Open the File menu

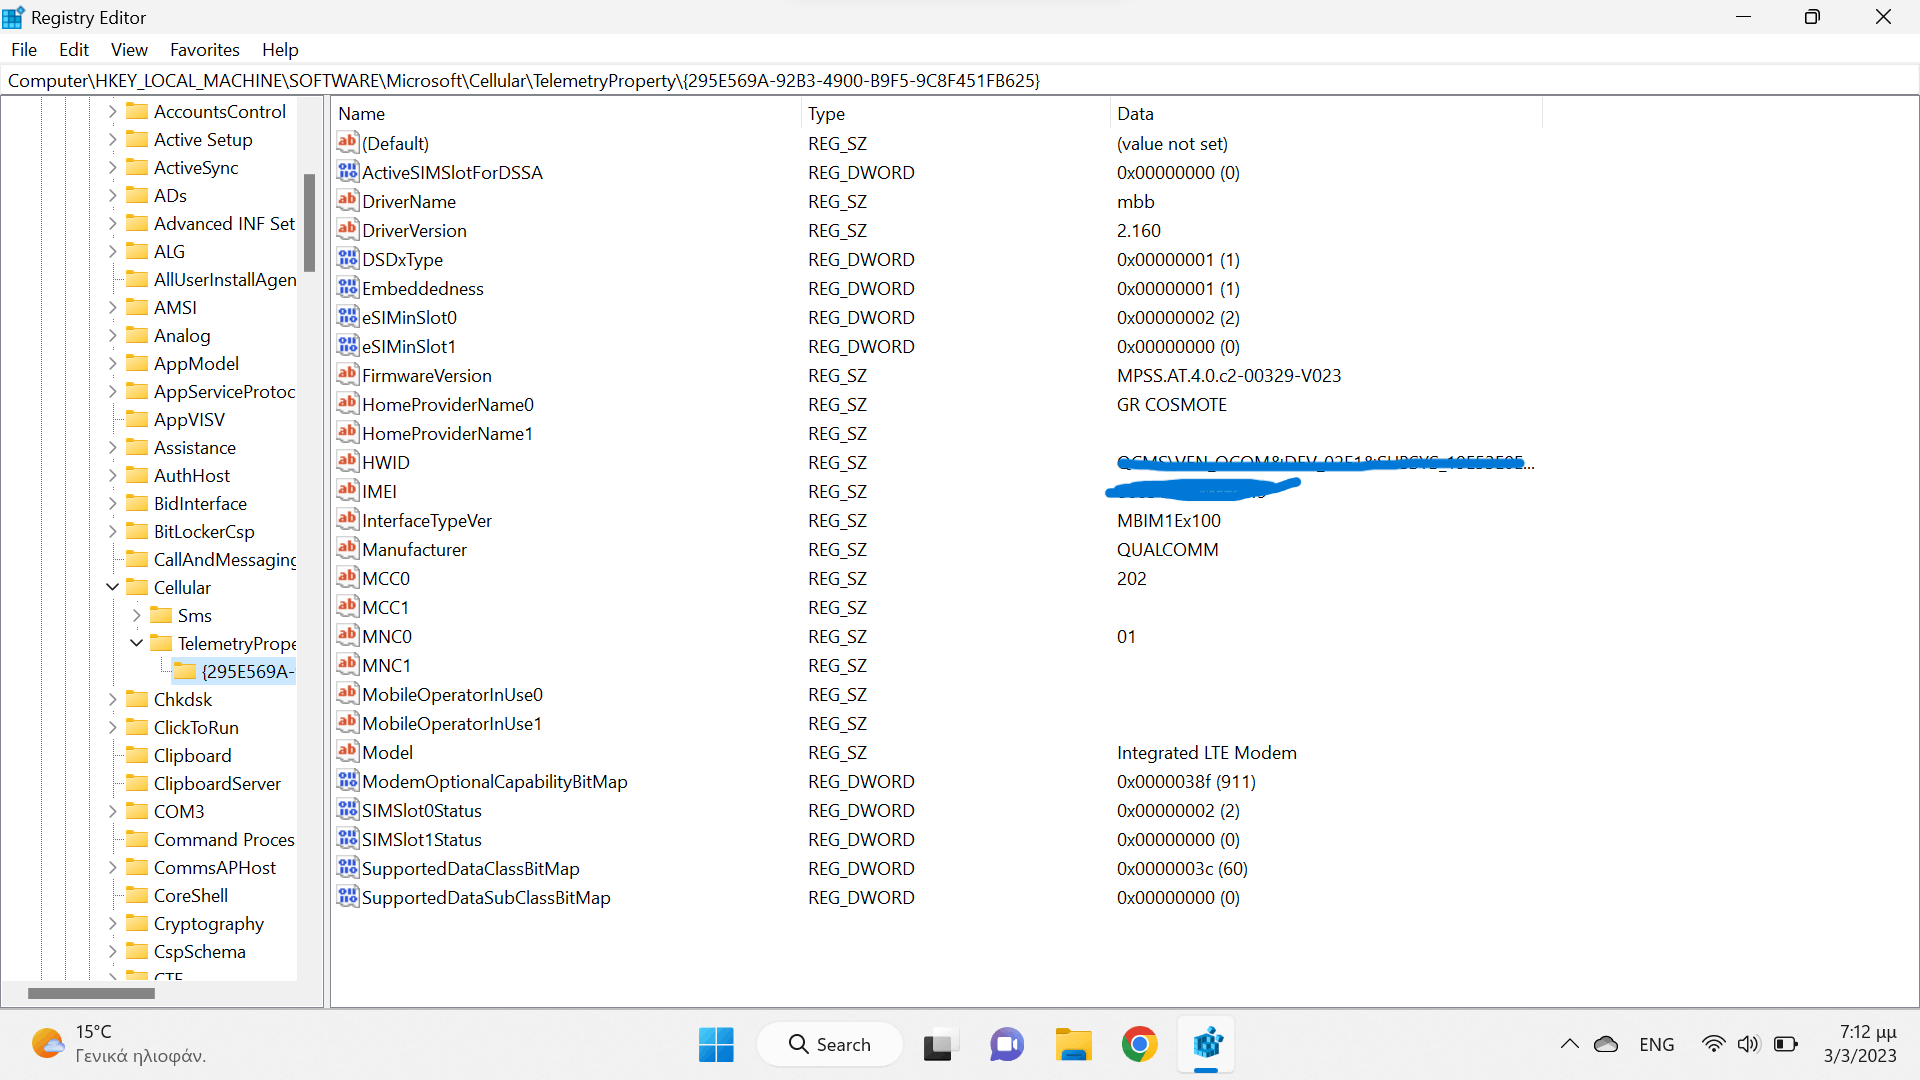click(x=24, y=49)
